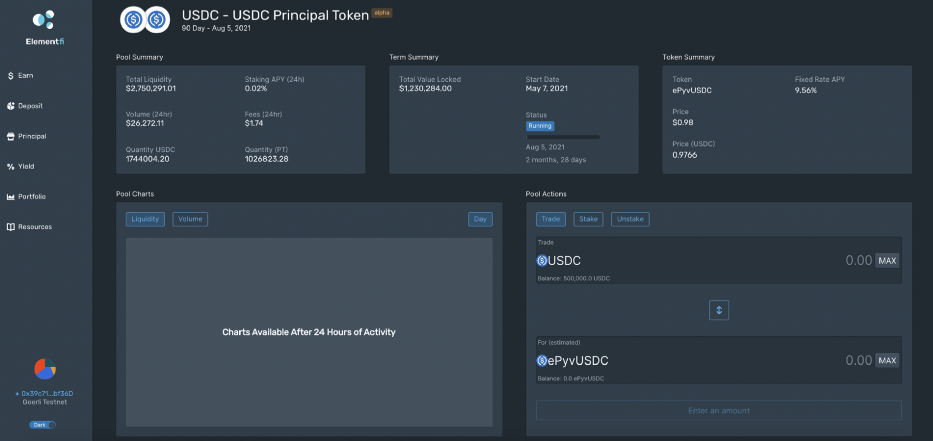Switch to the Stake tab
The image size is (933, 441).
click(588, 219)
